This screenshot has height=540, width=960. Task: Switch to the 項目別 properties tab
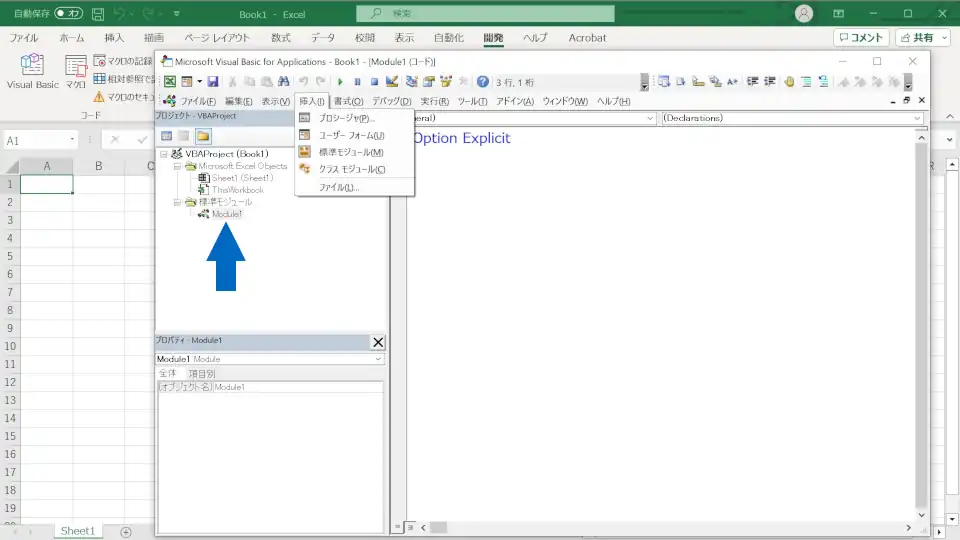202,374
